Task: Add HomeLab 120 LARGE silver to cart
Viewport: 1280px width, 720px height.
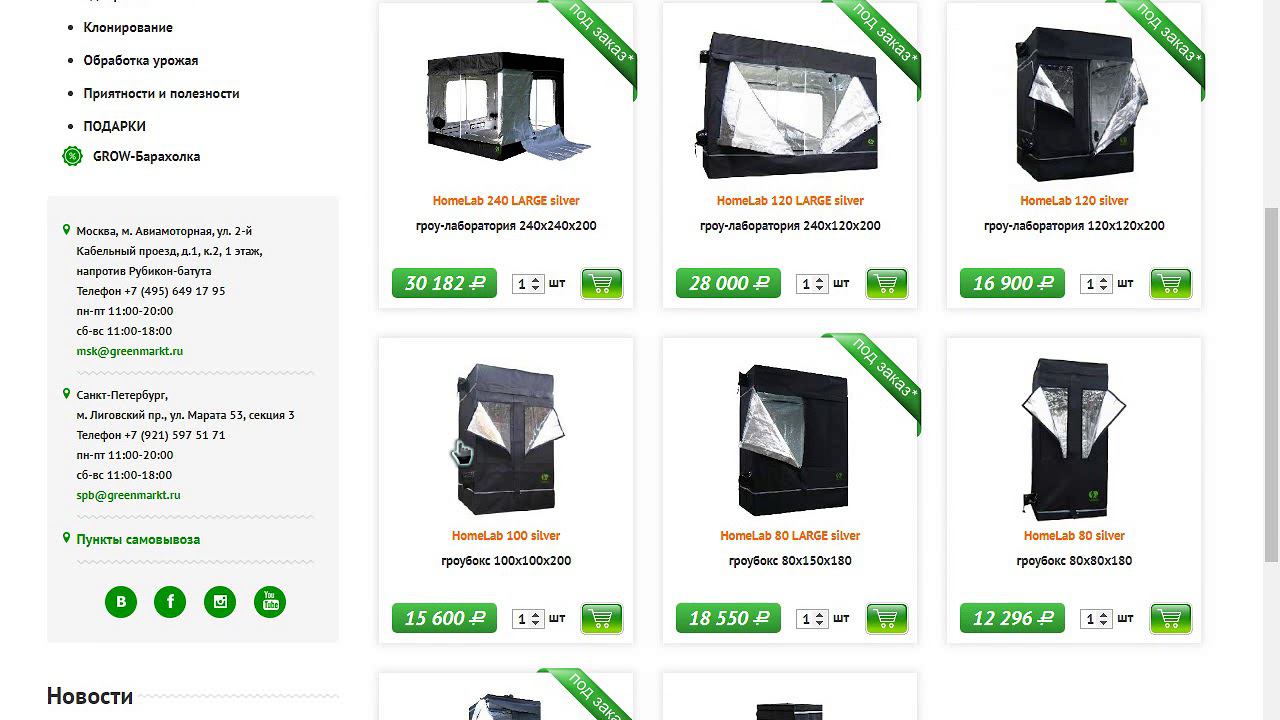Action: point(886,283)
